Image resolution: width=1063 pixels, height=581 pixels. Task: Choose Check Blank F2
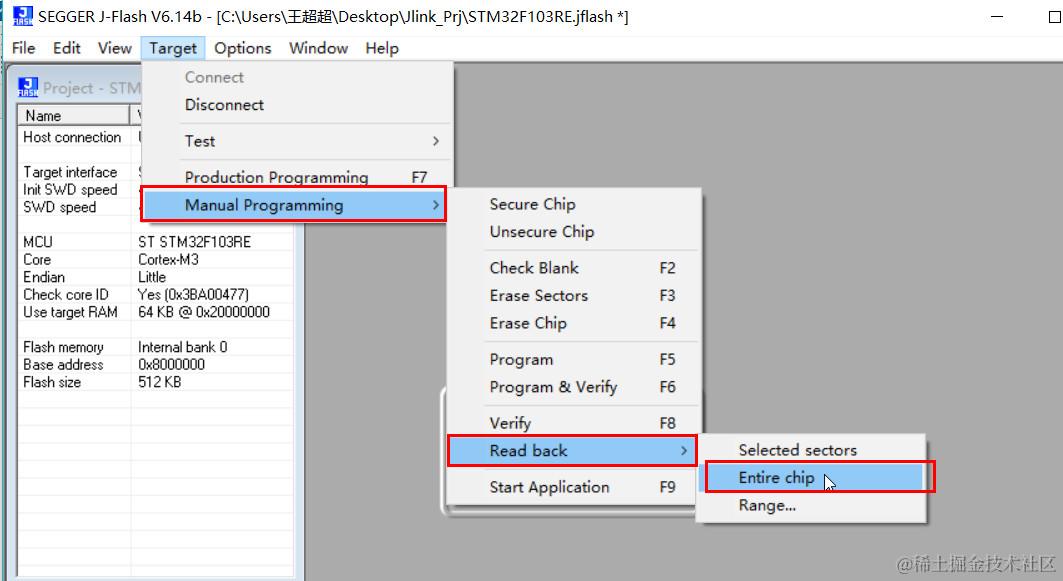[x=574, y=268]
